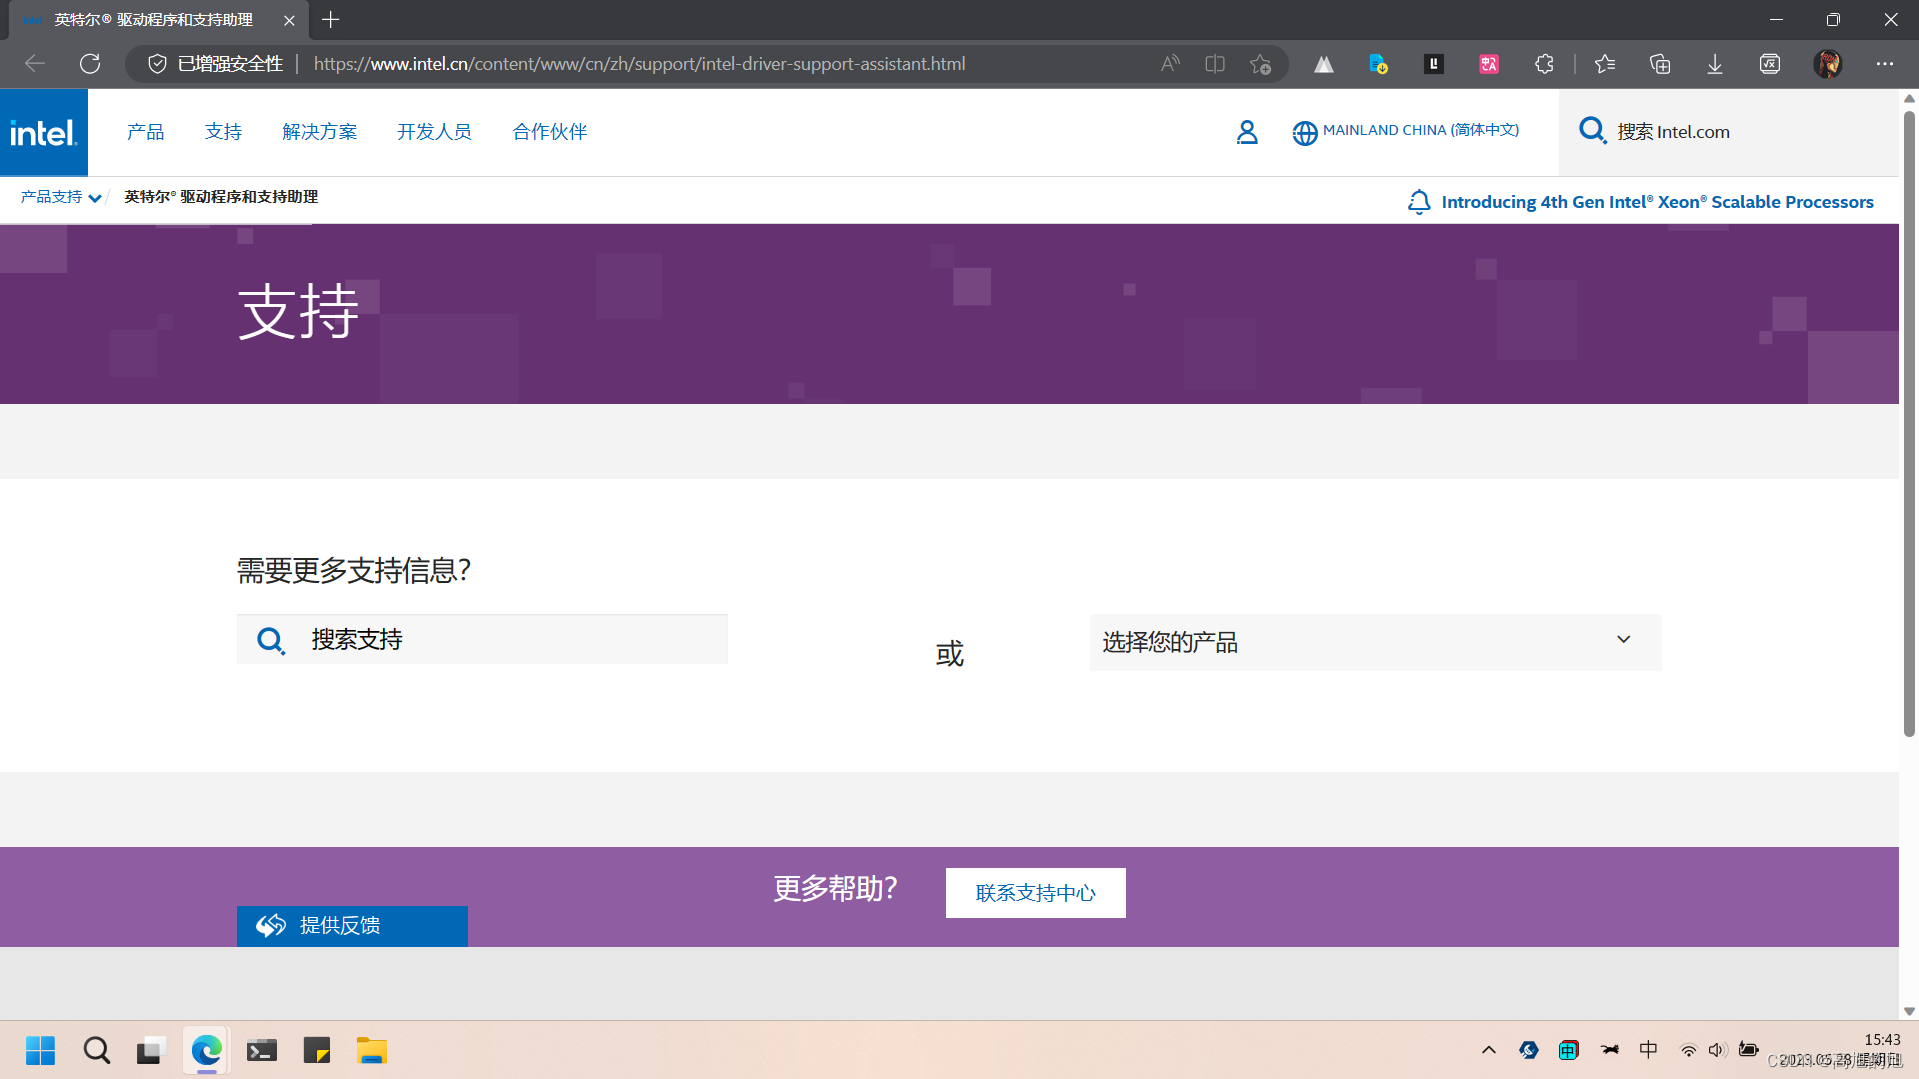
Task: Close the Intel driver support tab
Action: 289,20
